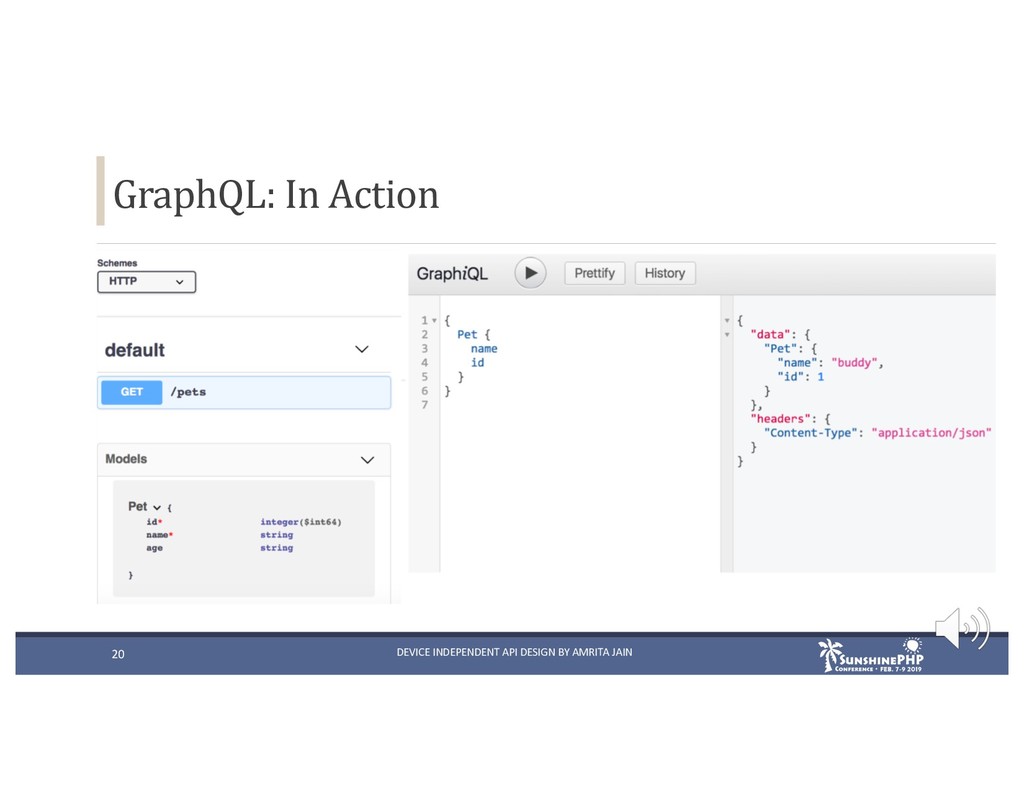Click the Pet field in query editor
This screenshot has width=1024, height=791.
[x=467, y=334]
